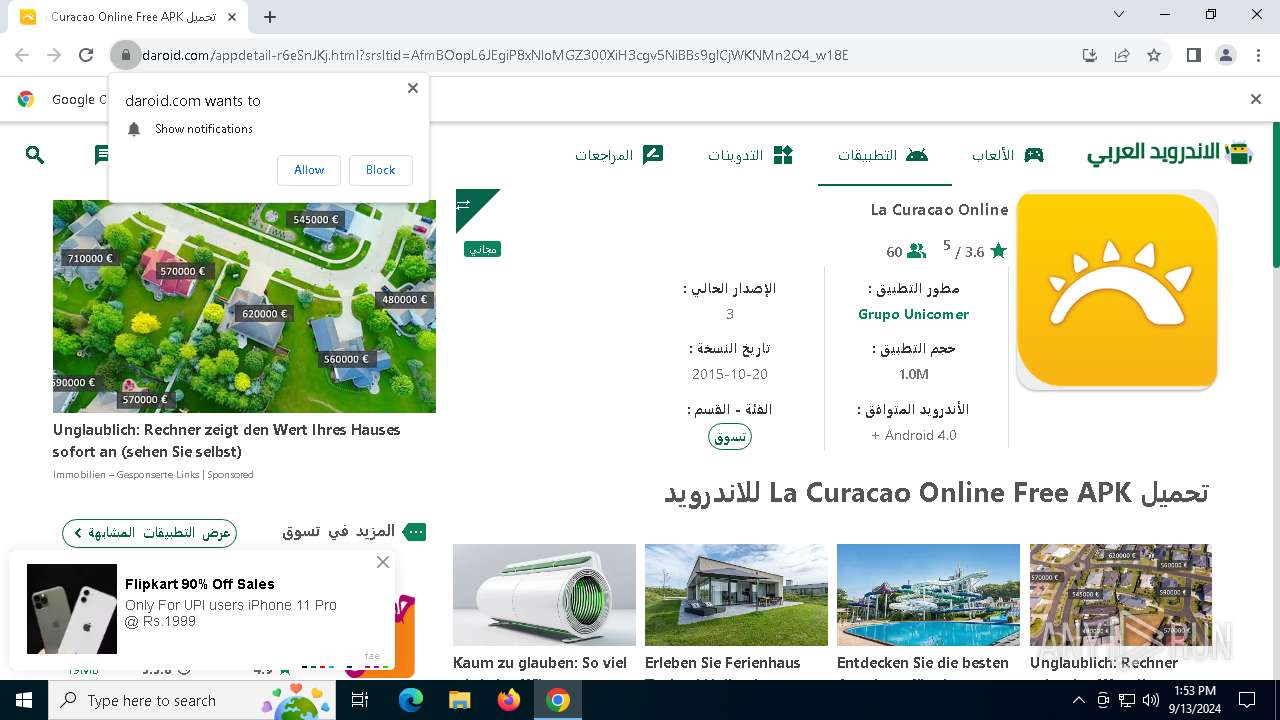
Task: Click the La Curacao Online app title
Action: [x=939, y=210]
